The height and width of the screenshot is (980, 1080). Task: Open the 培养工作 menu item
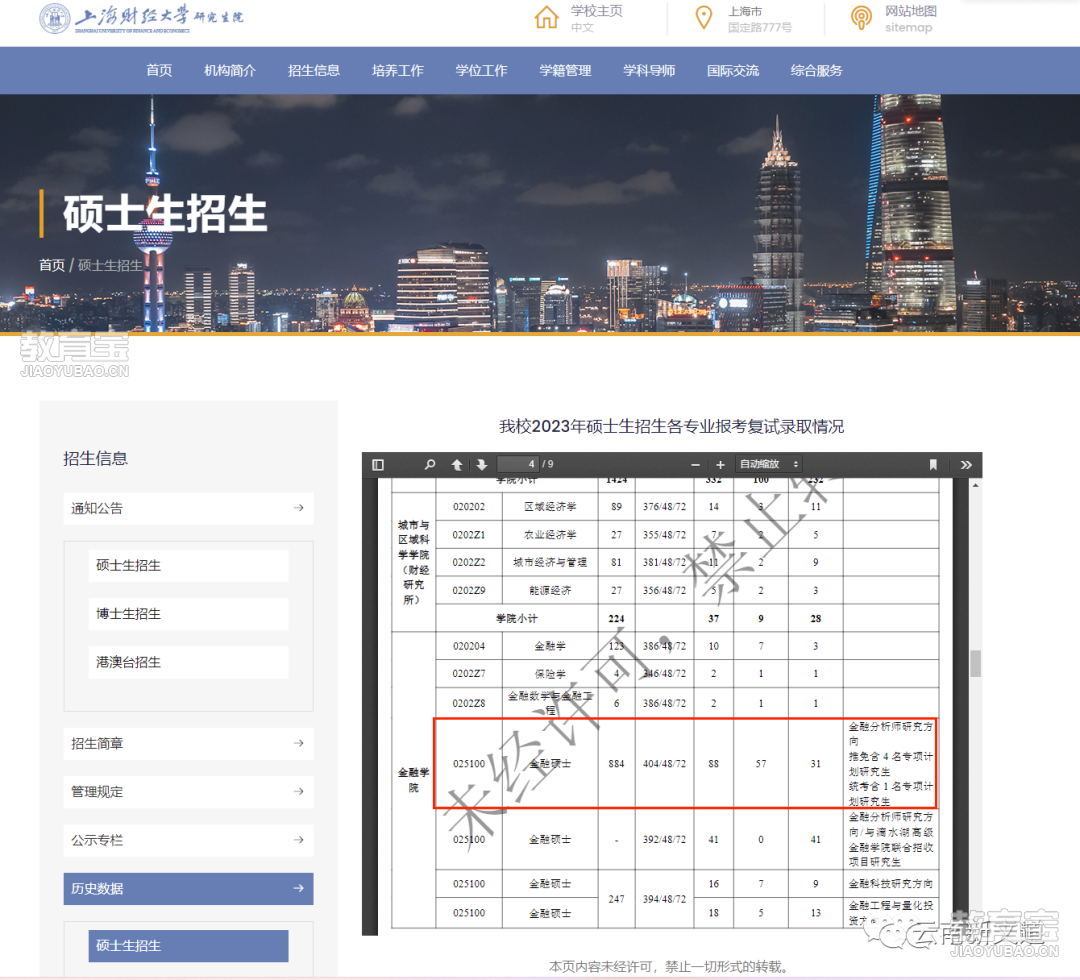pos(397,70)
